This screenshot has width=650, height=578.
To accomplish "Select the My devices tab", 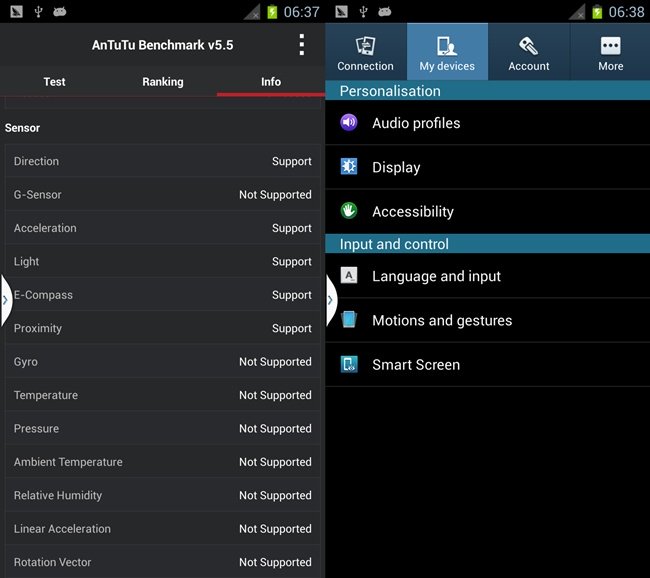I will pyautogui.click(x=447, y=53).
